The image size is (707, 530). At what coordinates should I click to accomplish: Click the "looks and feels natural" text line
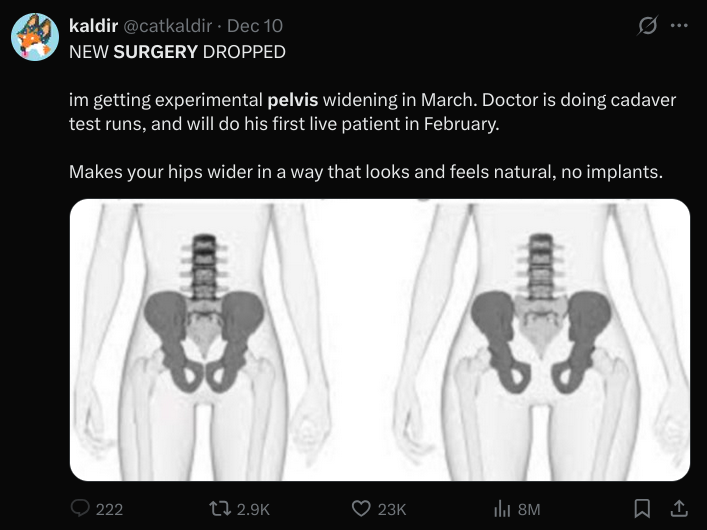tap(365, 172)
